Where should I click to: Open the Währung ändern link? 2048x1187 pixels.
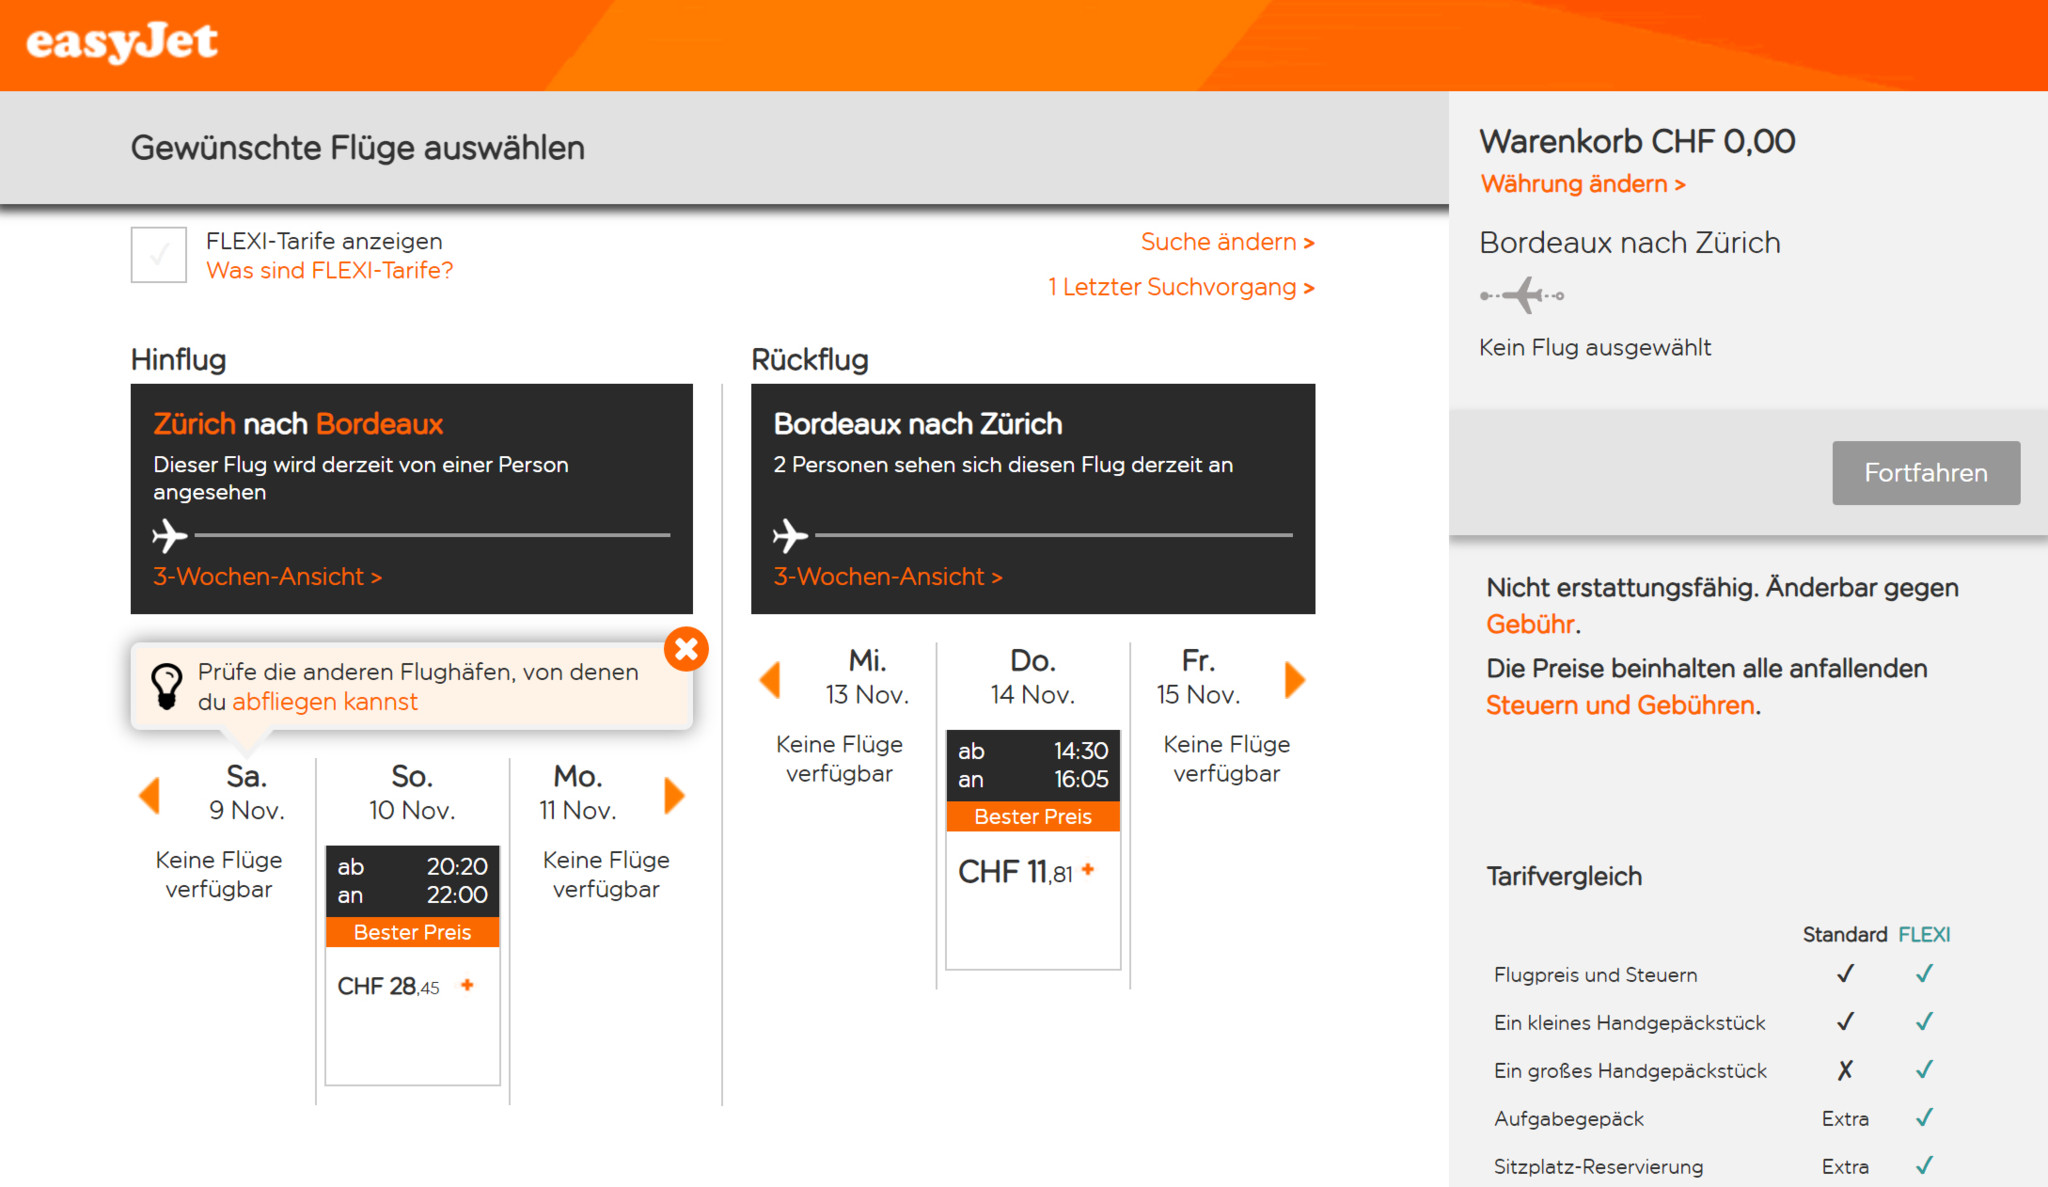(x=1582, y=184)
